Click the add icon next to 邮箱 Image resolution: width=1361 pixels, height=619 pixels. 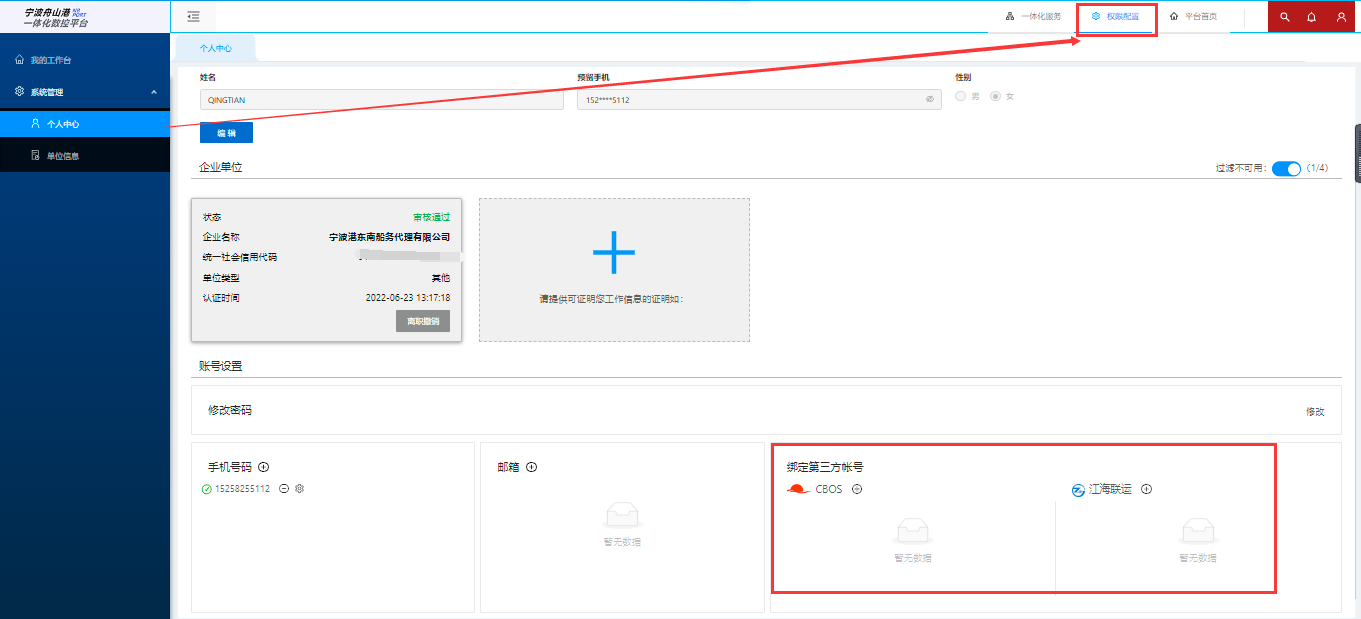point(532,467)
